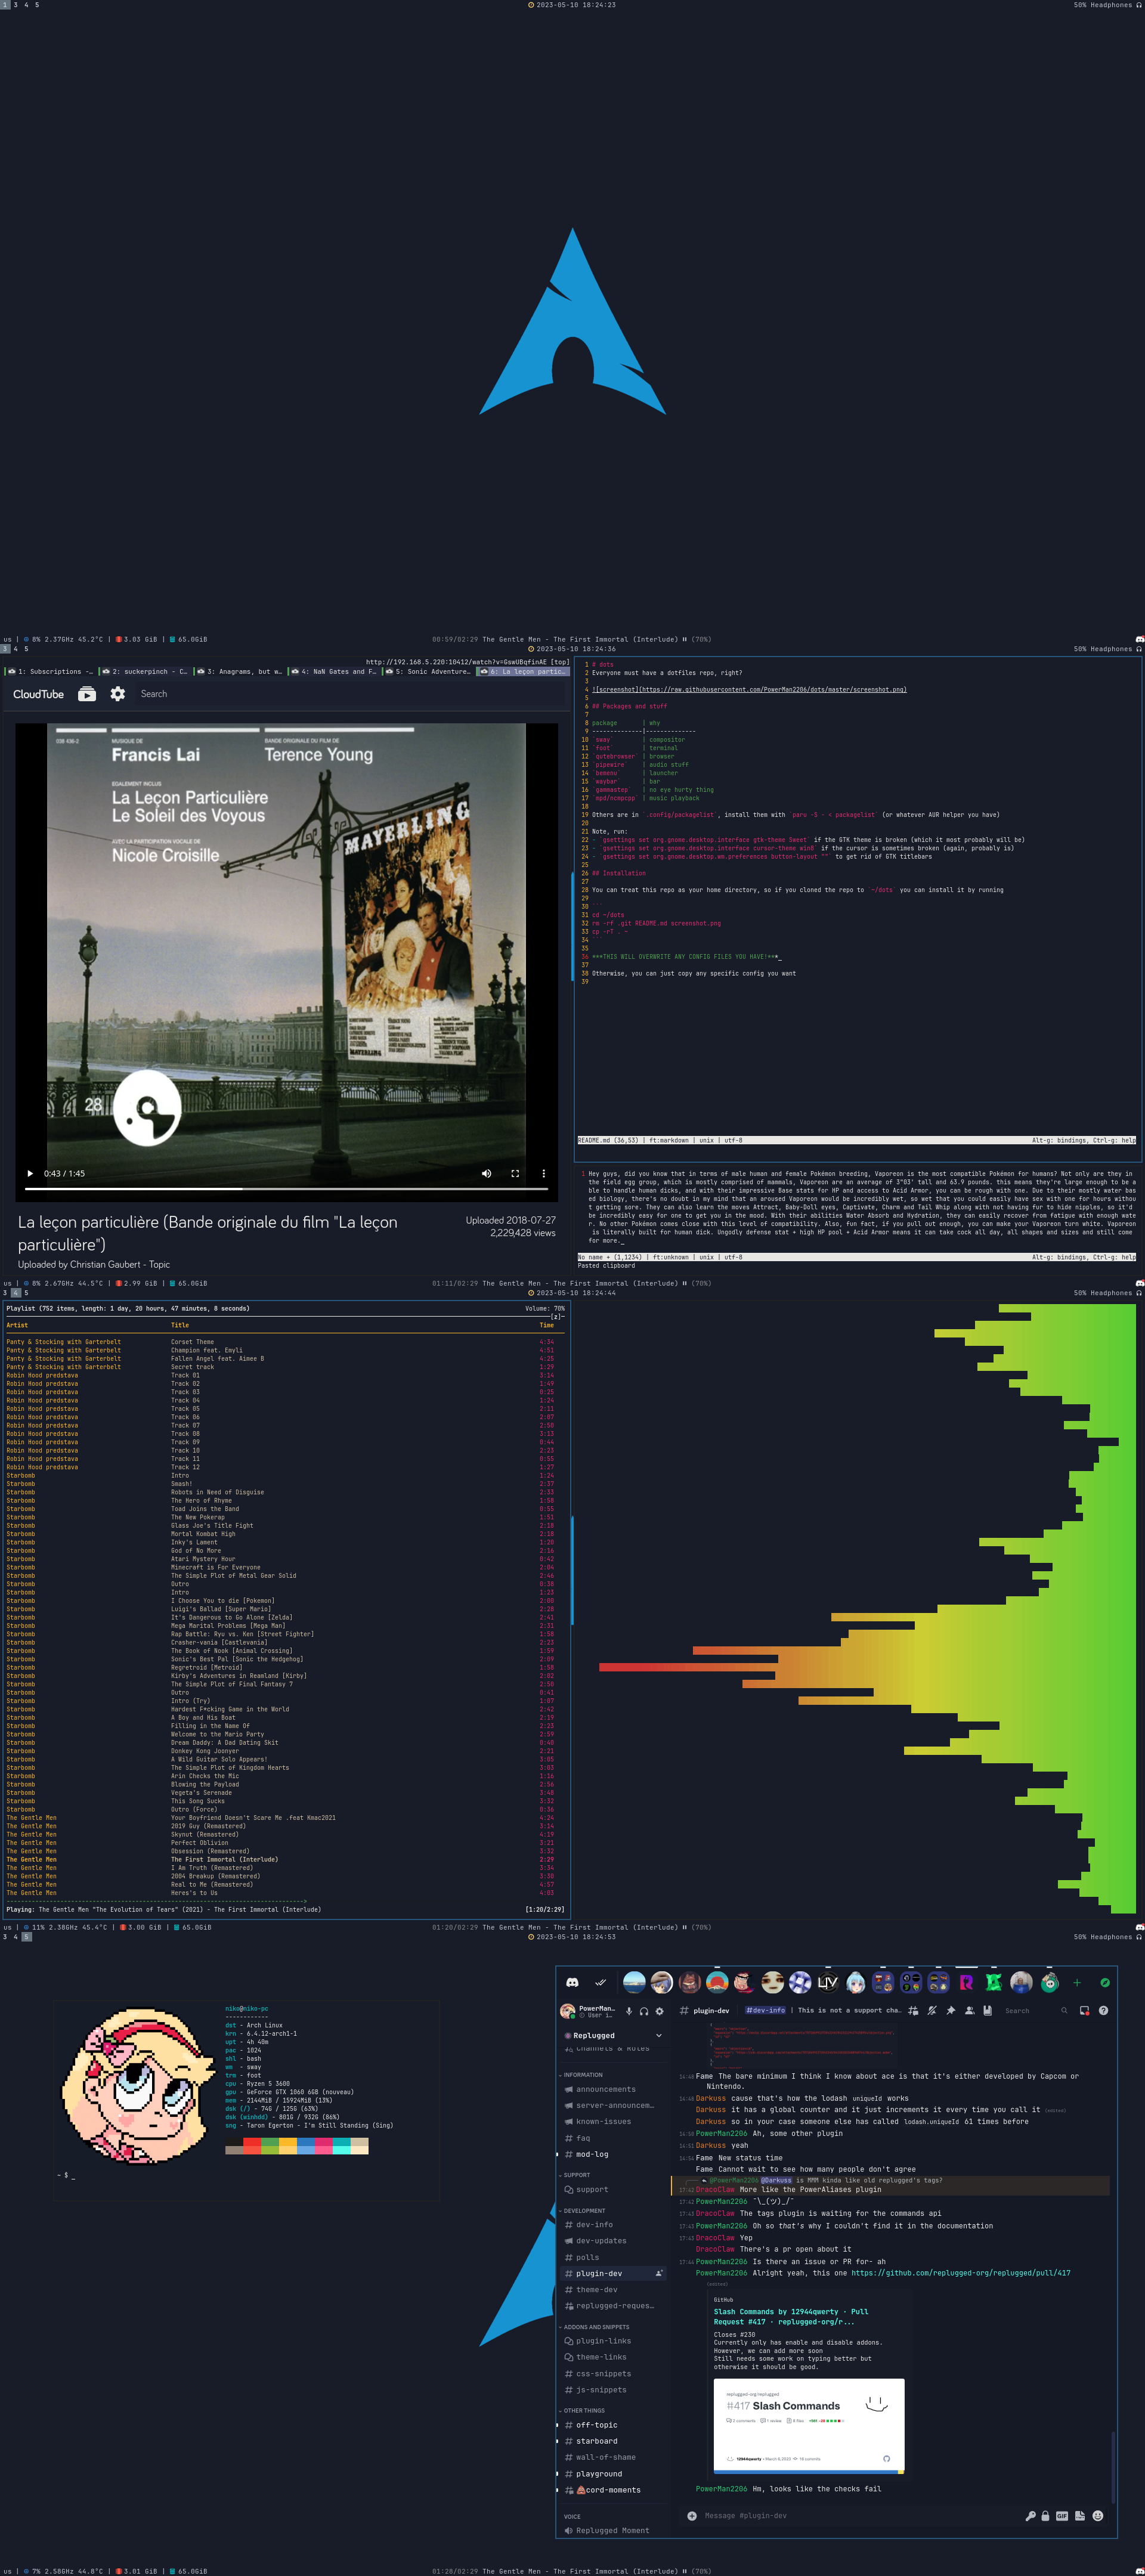Viewport: 1145px width, 2576px height.
Task: Open Discord inbox icon
Action: tap(1084, 2010)
